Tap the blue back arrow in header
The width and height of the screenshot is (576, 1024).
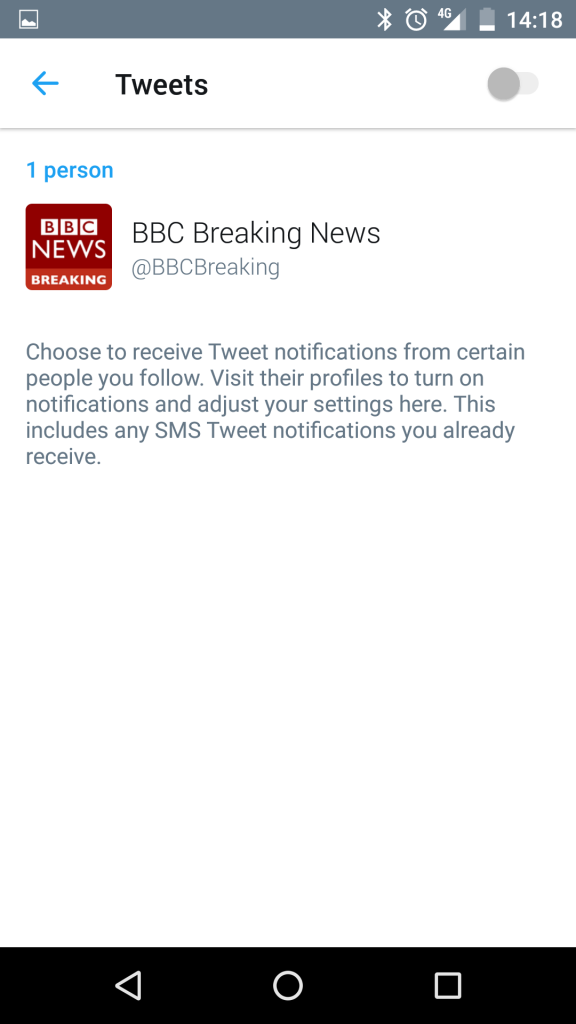pyautogui.click(x=45, y=84)
